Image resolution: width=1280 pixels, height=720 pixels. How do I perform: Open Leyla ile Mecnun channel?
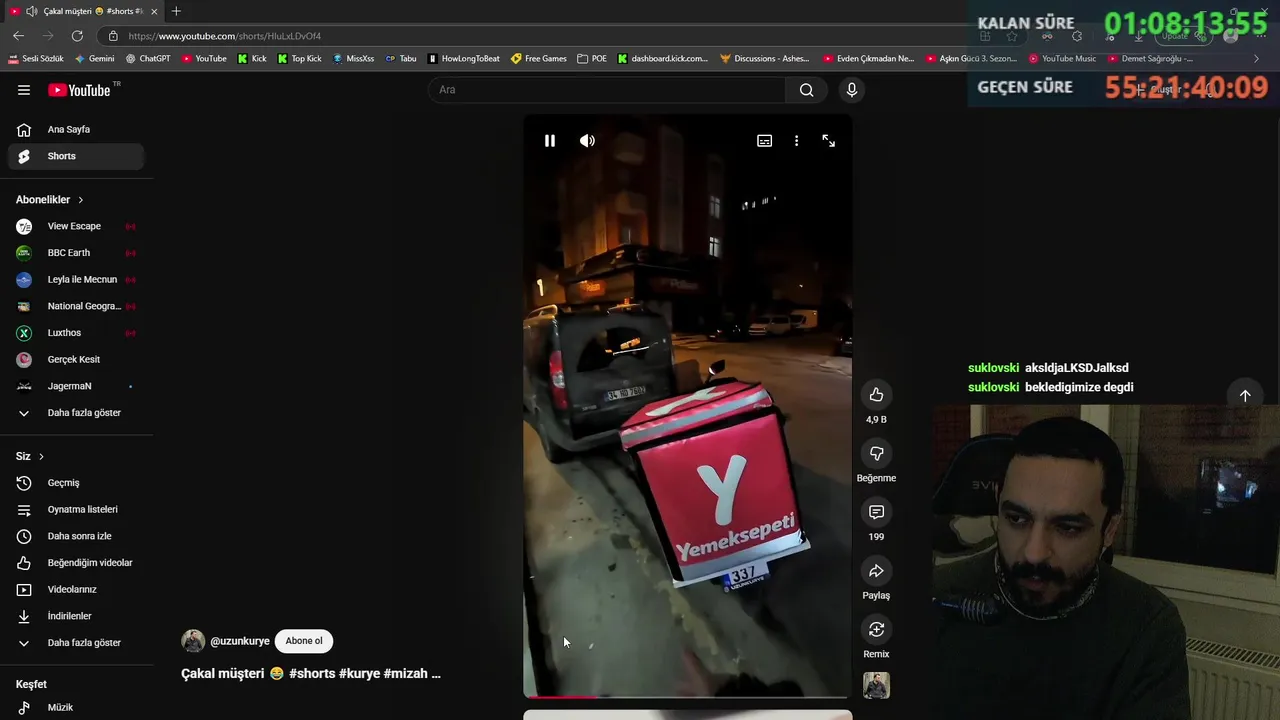point(76,280)
